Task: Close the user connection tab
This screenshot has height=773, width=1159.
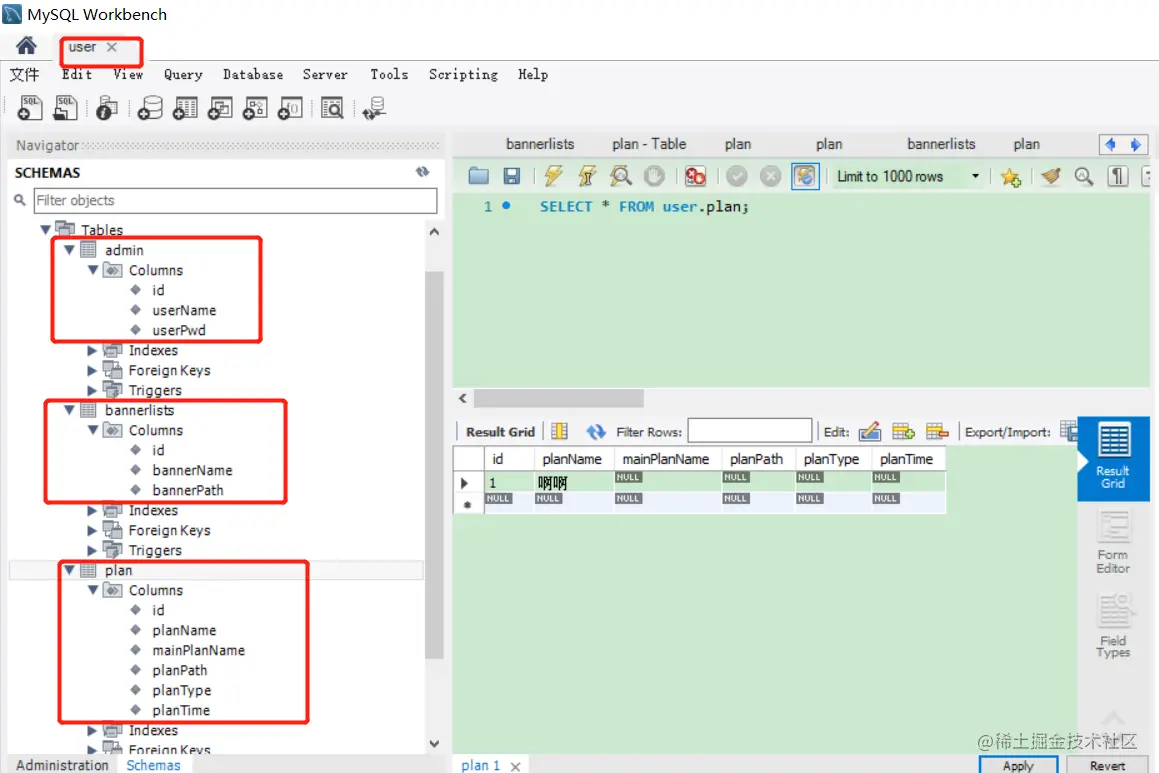Action: pos(112,47)
